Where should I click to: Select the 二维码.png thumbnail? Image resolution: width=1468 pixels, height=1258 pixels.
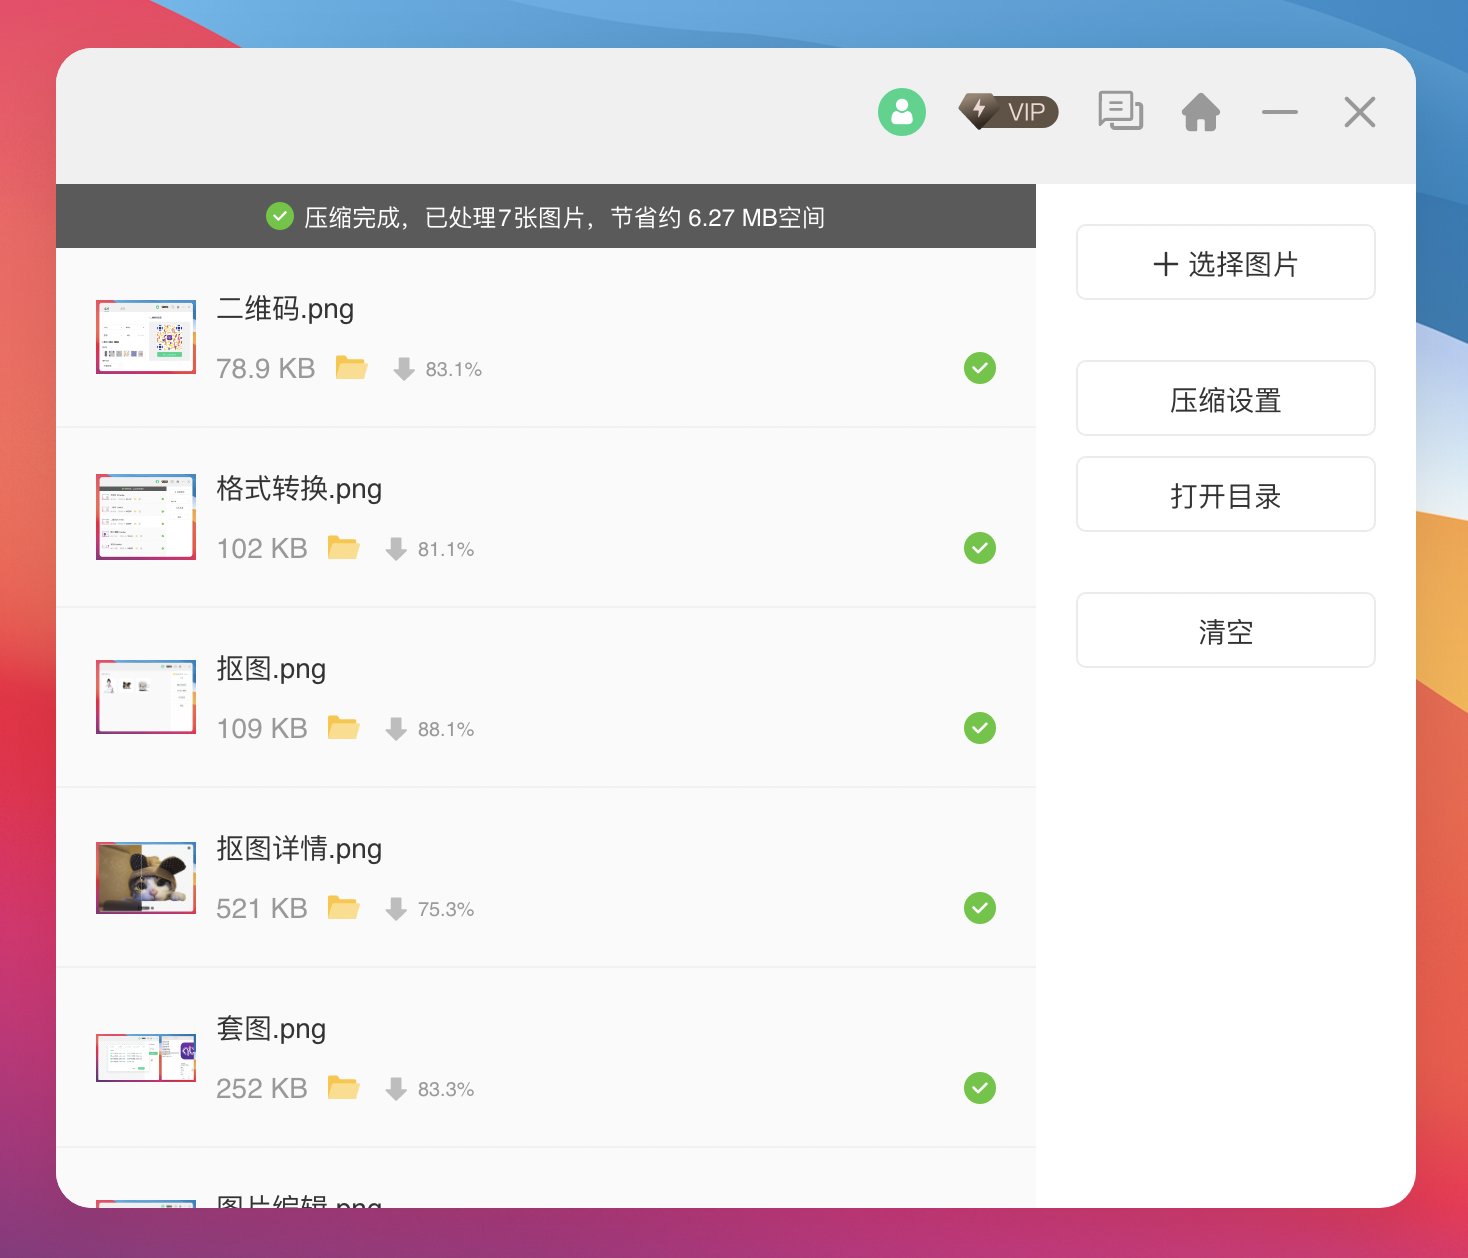pyautogui.click(x=146, y=337)
